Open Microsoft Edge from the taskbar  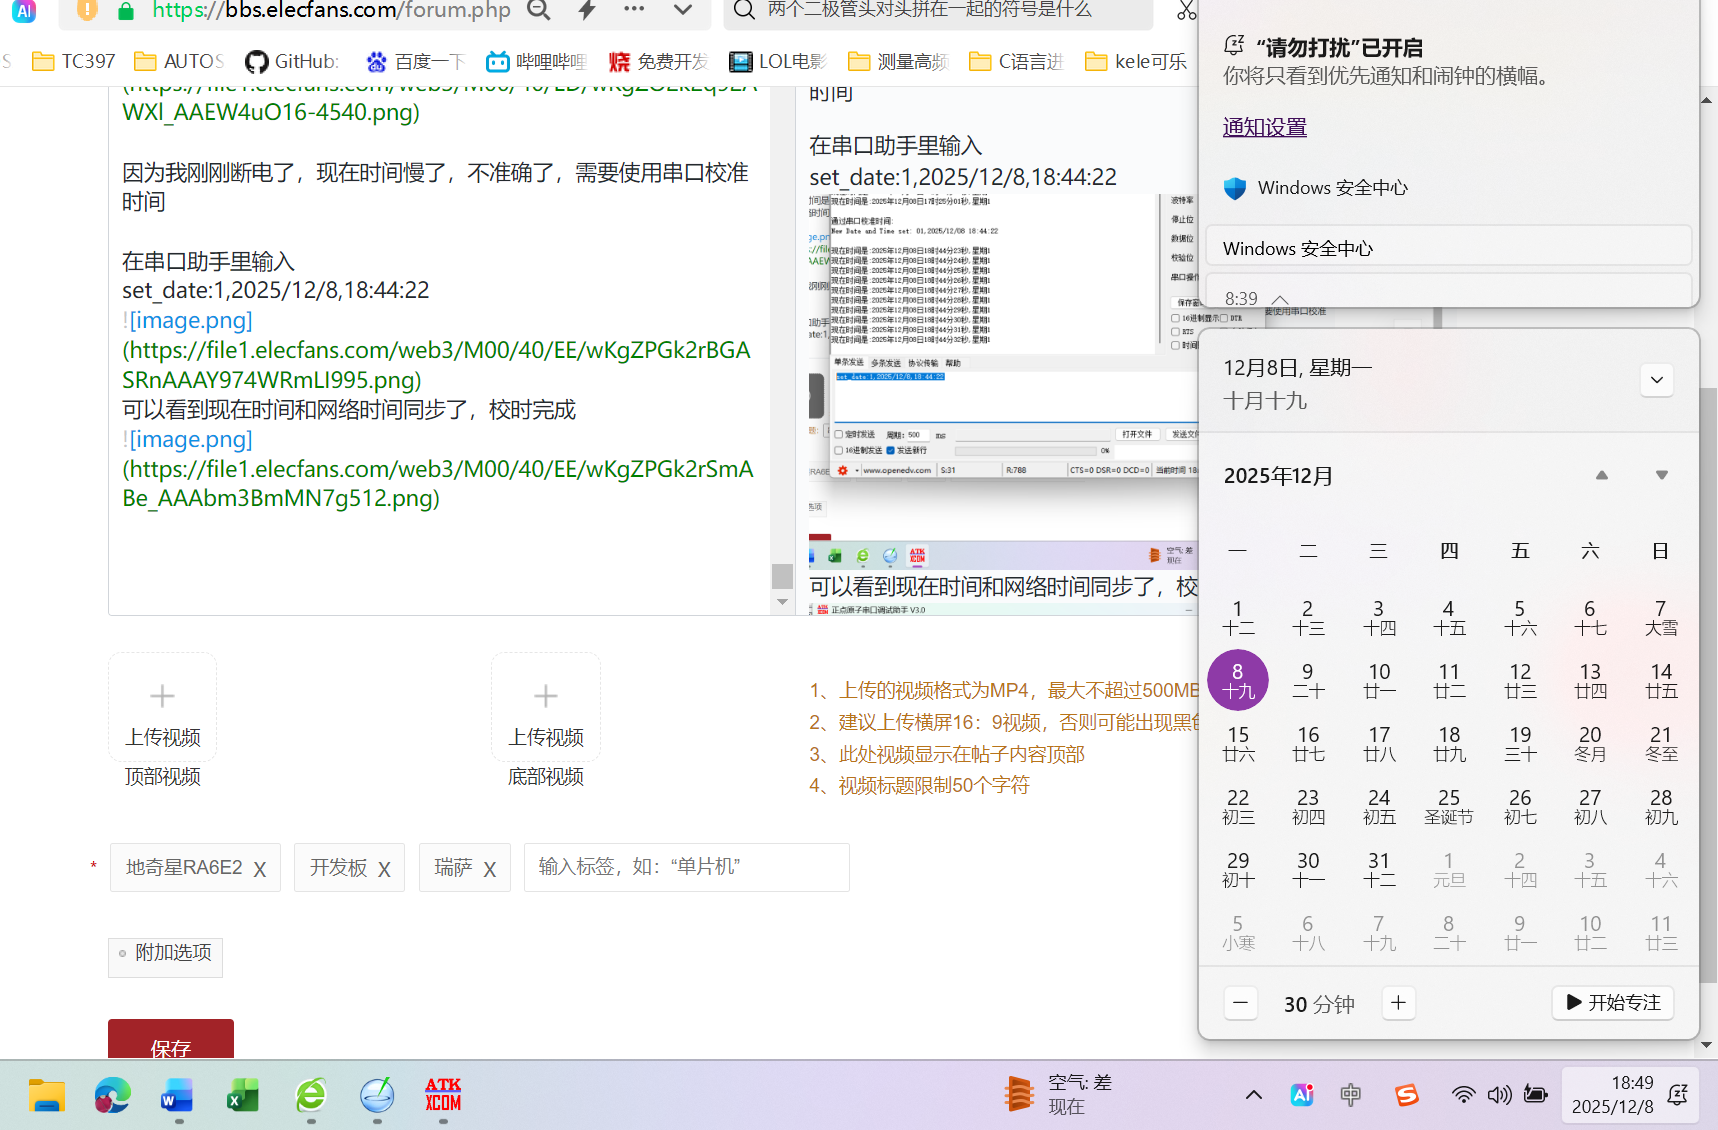click(112, 1096)
